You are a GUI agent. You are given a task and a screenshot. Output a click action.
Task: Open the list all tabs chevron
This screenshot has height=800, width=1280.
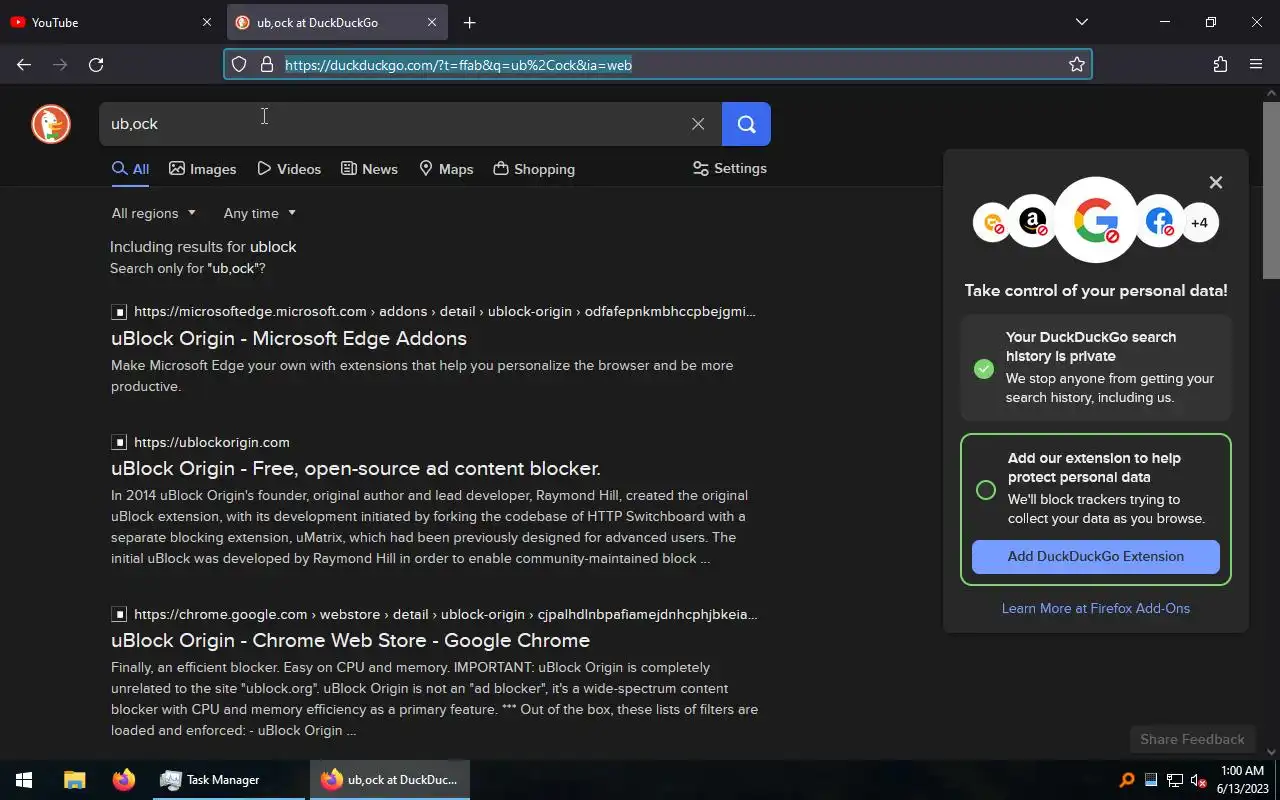point(1082,22)
